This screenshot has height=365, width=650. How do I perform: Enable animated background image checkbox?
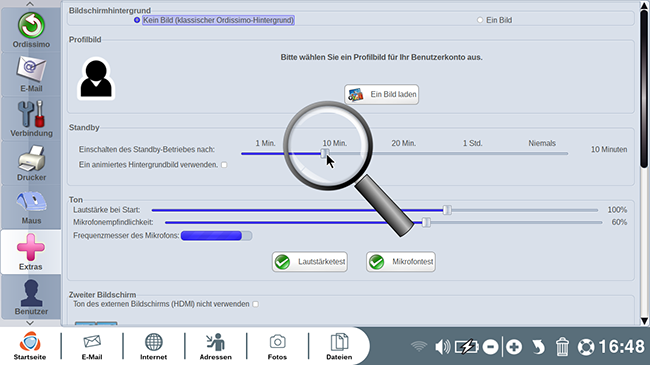point(224,165)
